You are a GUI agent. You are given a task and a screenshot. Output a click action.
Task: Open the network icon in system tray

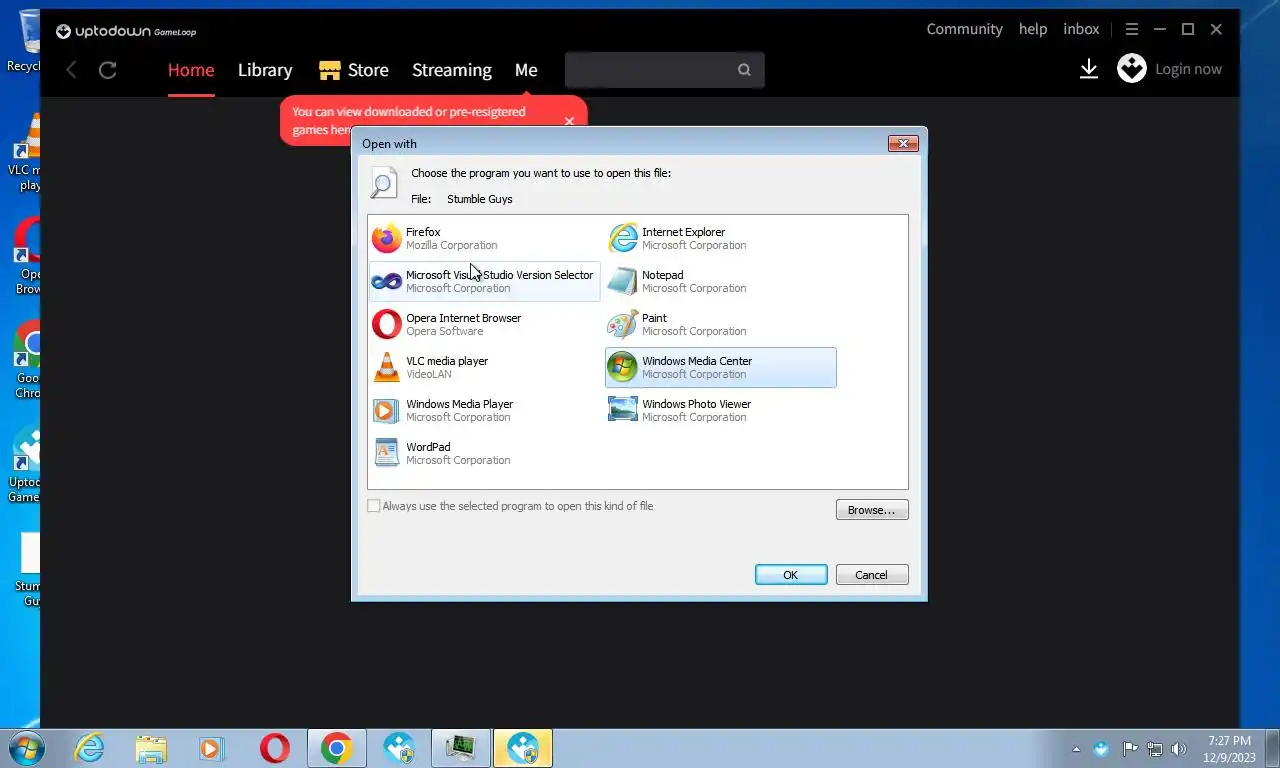click(x=1155, y=749)
